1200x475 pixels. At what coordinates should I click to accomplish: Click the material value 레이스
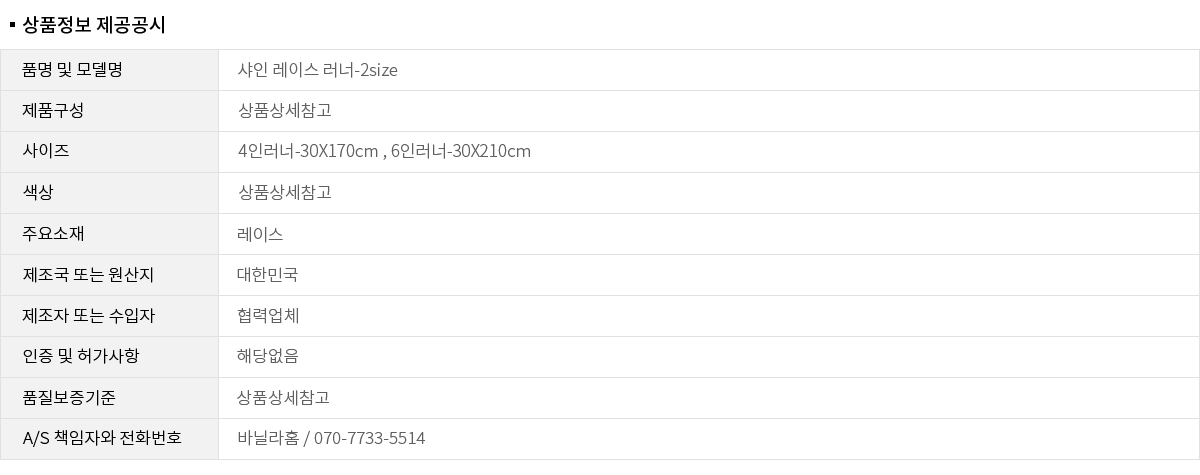coord(260,234)
